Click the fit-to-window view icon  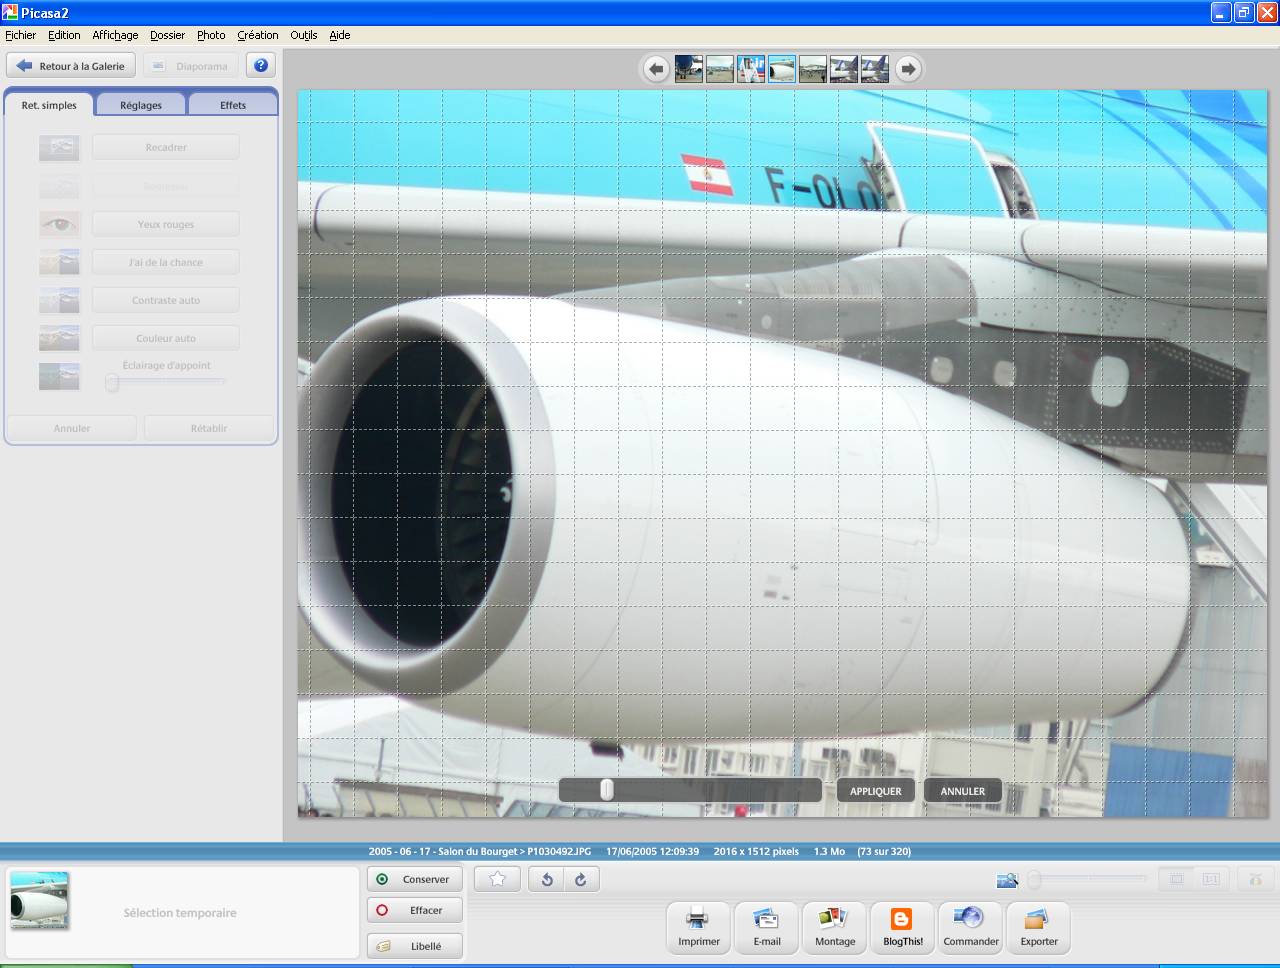click(1177, 879)
